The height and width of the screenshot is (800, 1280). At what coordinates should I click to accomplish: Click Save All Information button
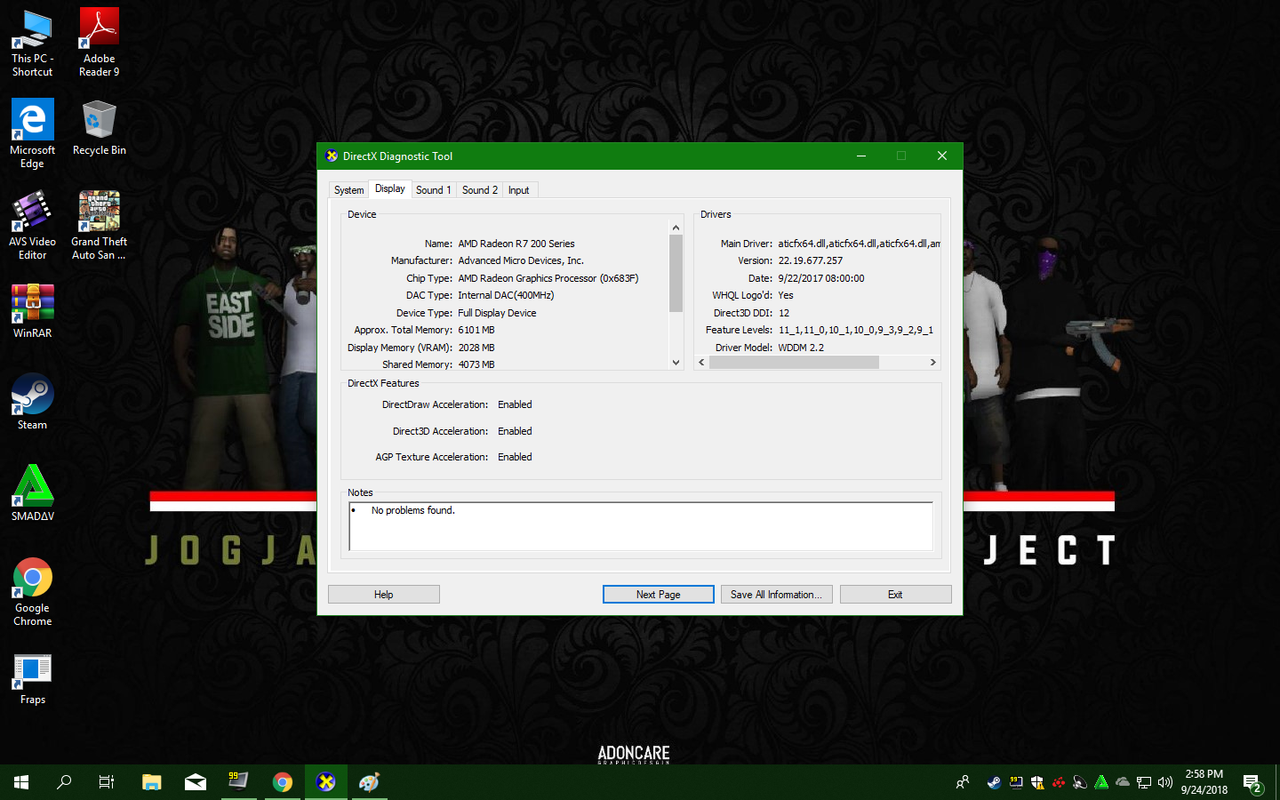tap(776, 594)
